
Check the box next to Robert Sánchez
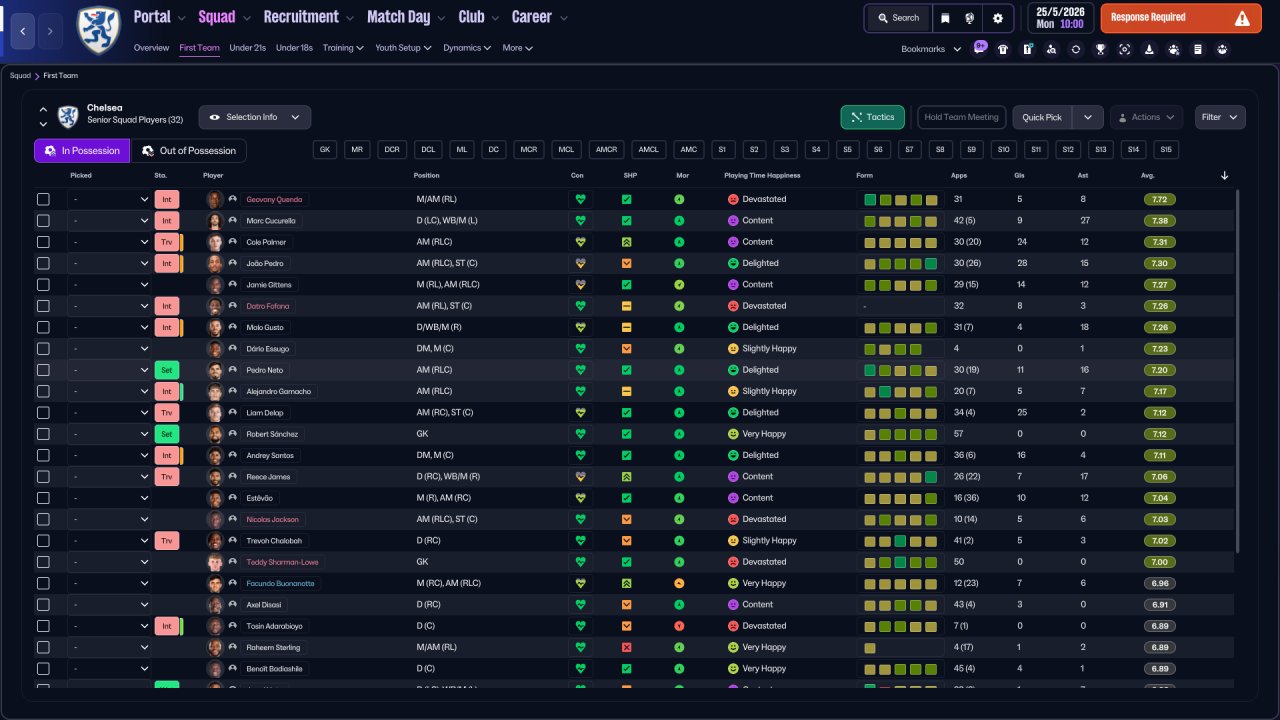click(x=43, y=434)
